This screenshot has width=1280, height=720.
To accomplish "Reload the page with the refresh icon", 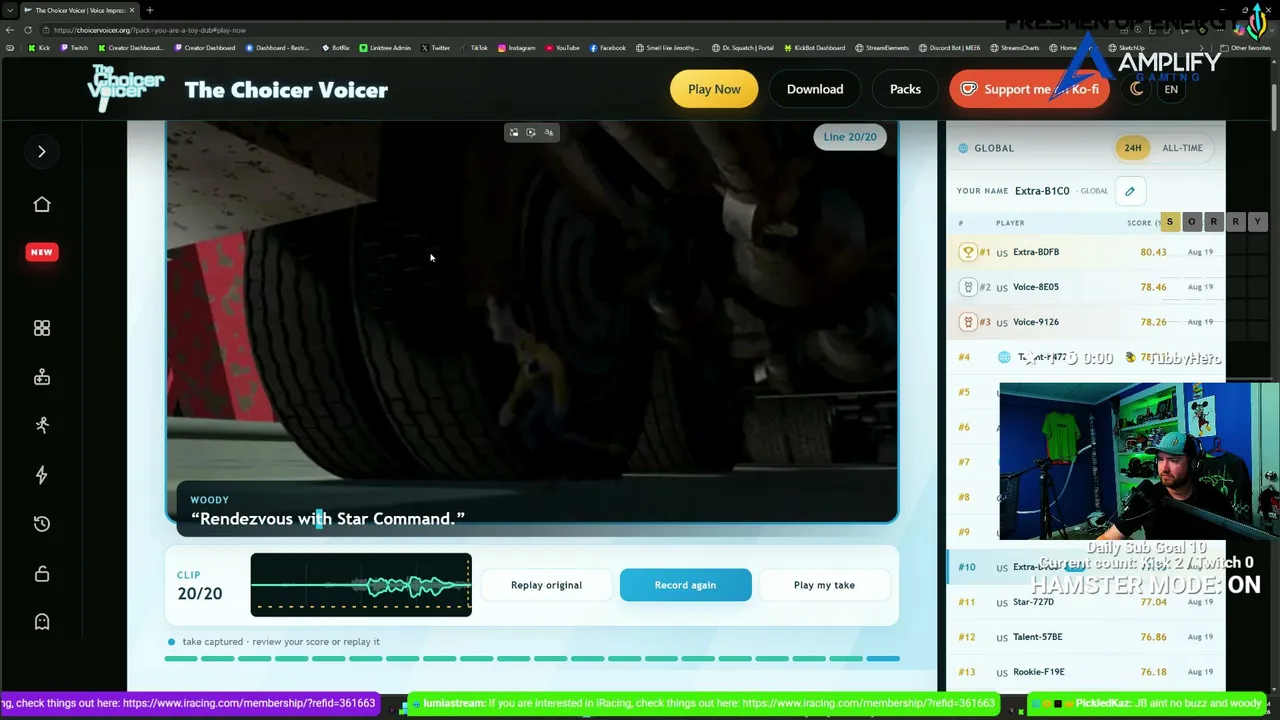I will (x=27, y=30).
